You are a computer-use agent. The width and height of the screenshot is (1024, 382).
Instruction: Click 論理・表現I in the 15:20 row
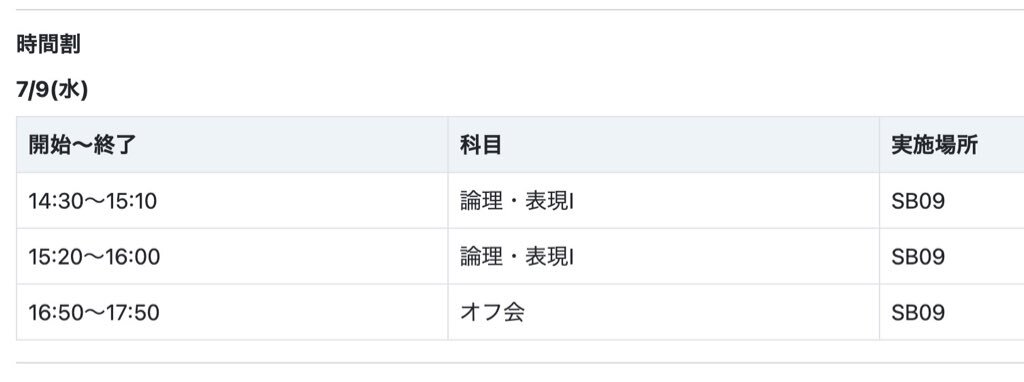pos(517,257)
